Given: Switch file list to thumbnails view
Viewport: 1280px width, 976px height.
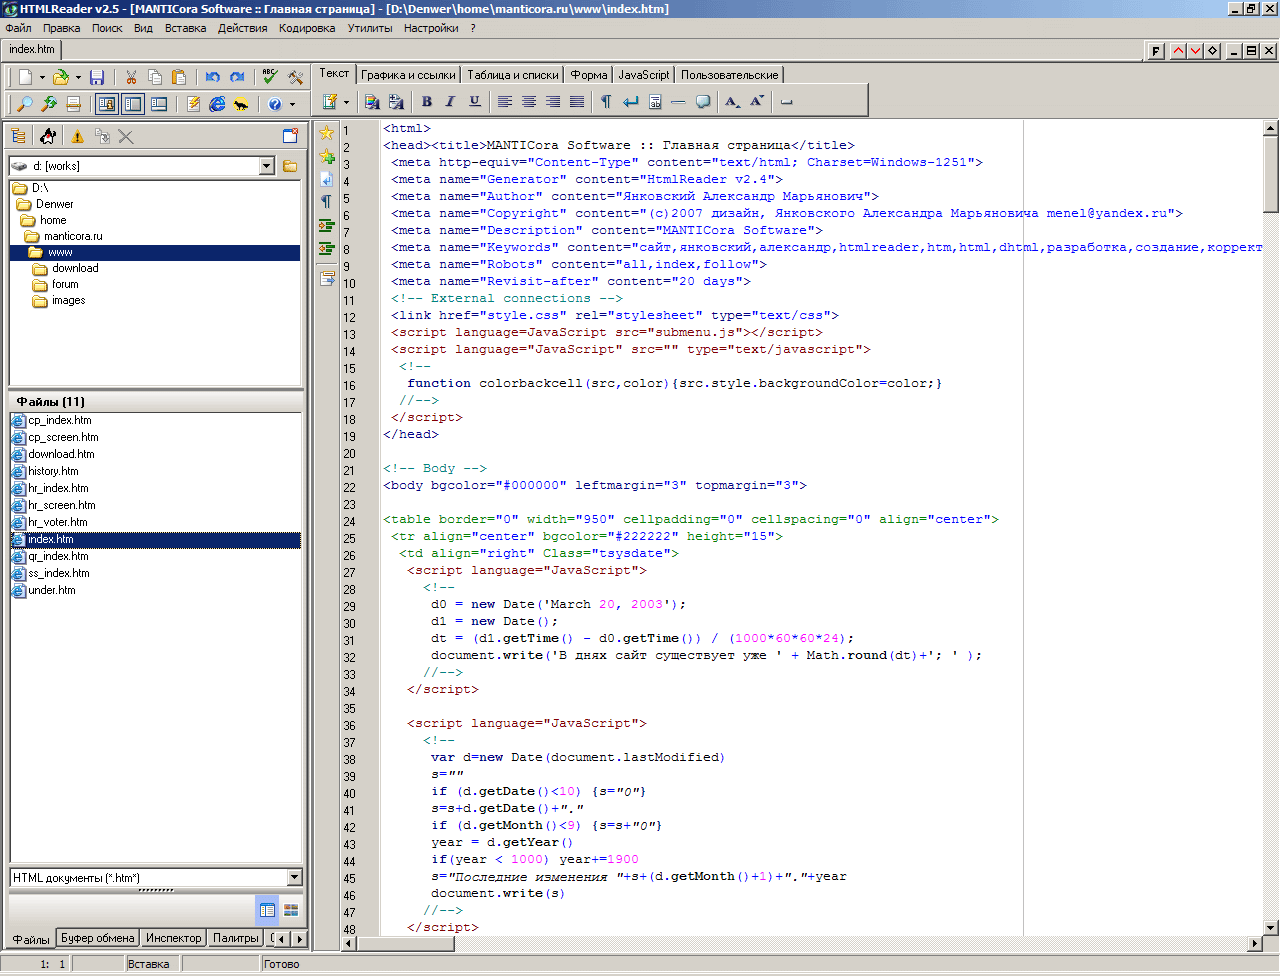Looking at the screenshot, I should [x=291, y=910].
